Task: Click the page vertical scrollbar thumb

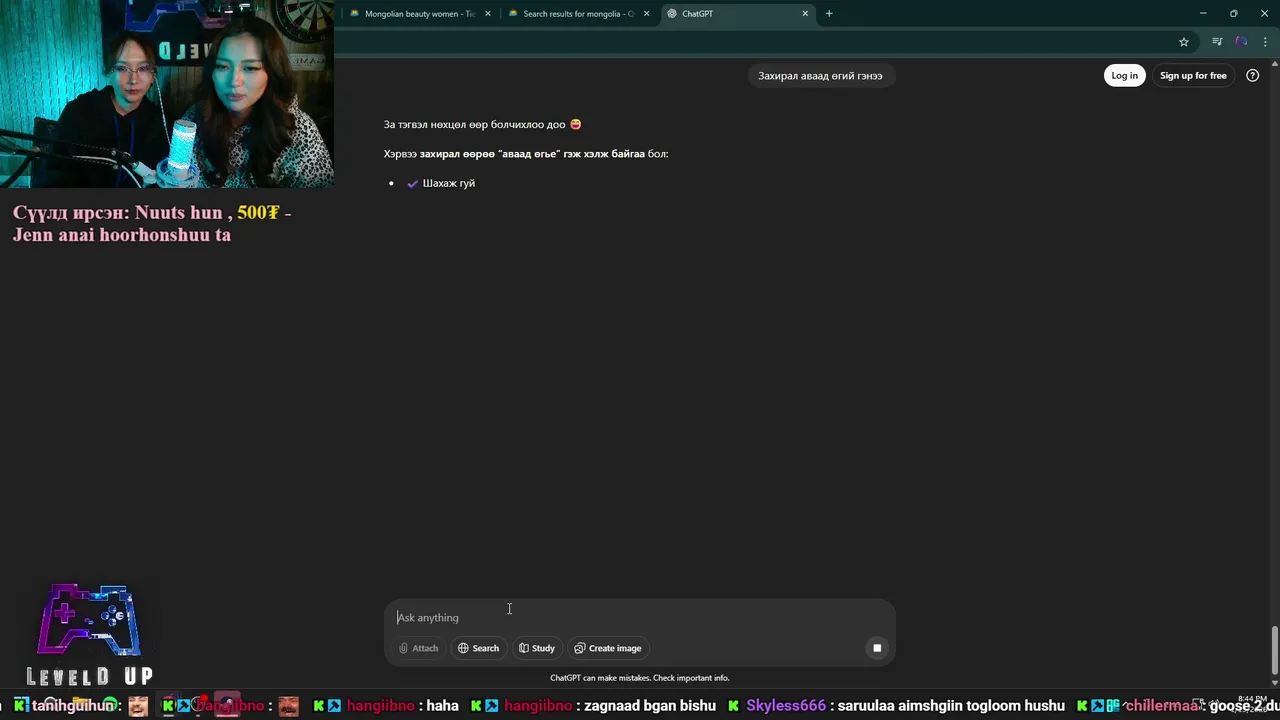Action: point(1274,651)
